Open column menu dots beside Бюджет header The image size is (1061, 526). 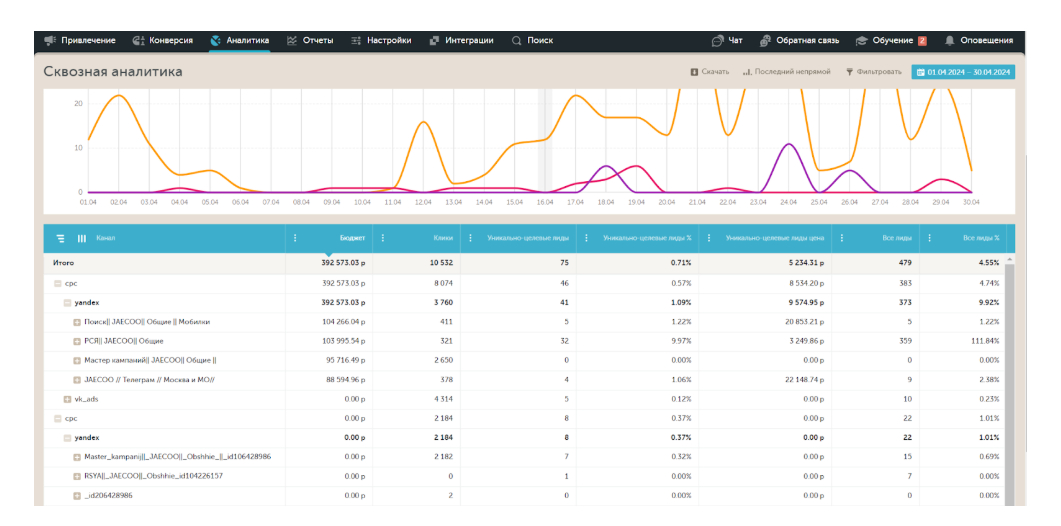[295, 239]
